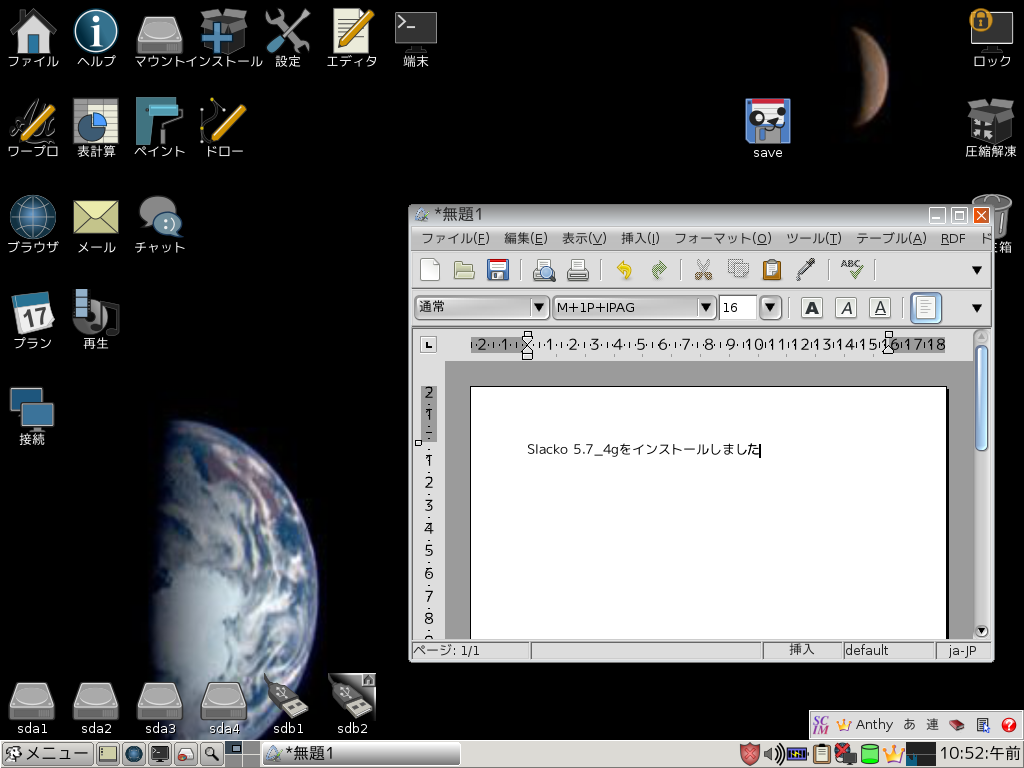Open the テーブル(A) menu
Viewport: 1024px width, 768px height.
pos(891,238)
